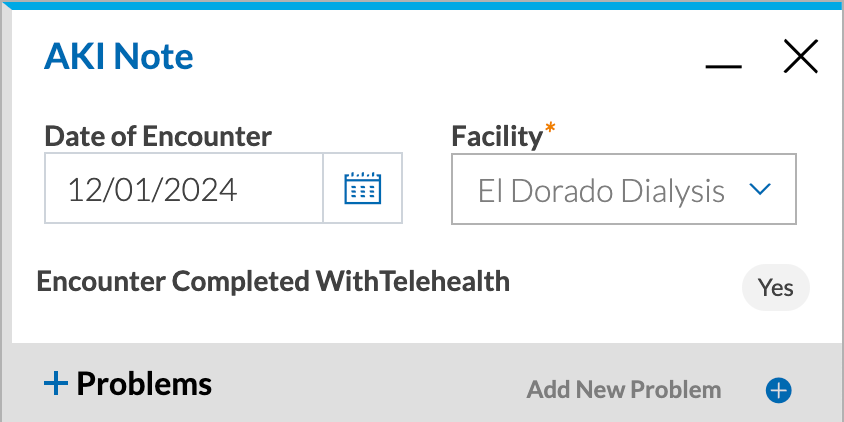This screenshot has height=422, width=844.
Task: Click the orange required asterisk by Facility
Action: 550,129
